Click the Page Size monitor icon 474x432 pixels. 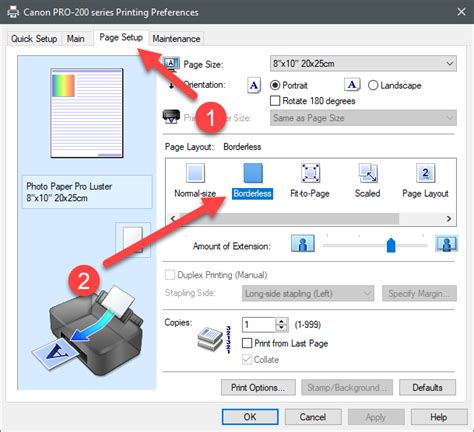click(171, 64)
